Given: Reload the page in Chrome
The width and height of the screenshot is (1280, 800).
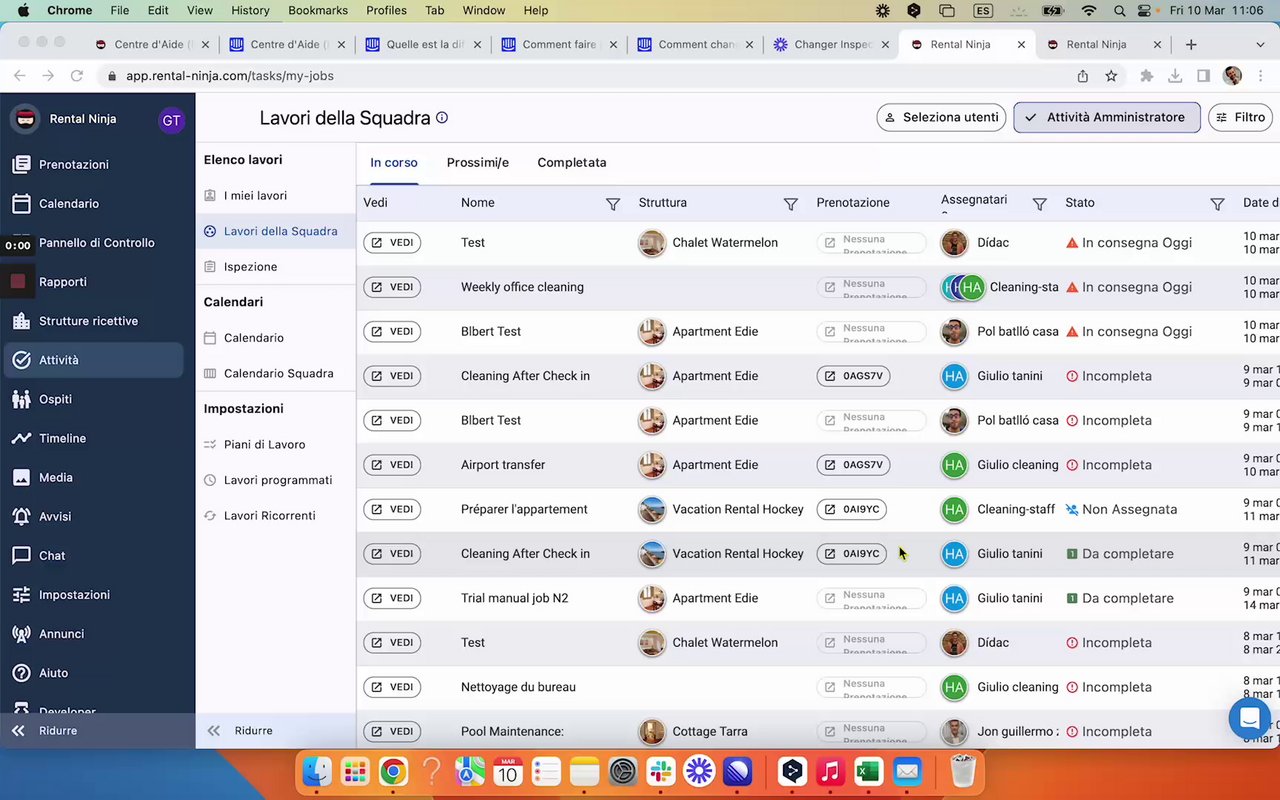Looking at the screenshot, I should point(76,76).
